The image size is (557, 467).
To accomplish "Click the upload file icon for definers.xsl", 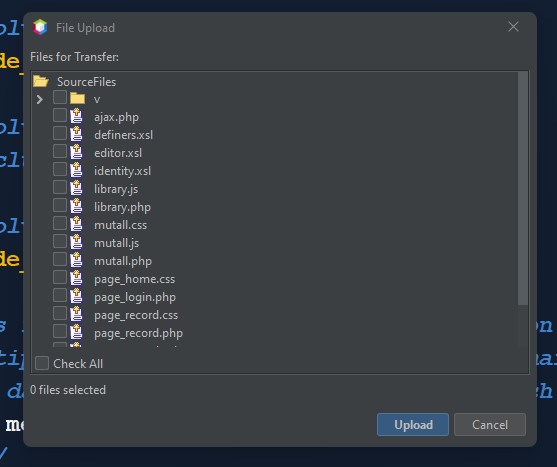I will [76, 134].
